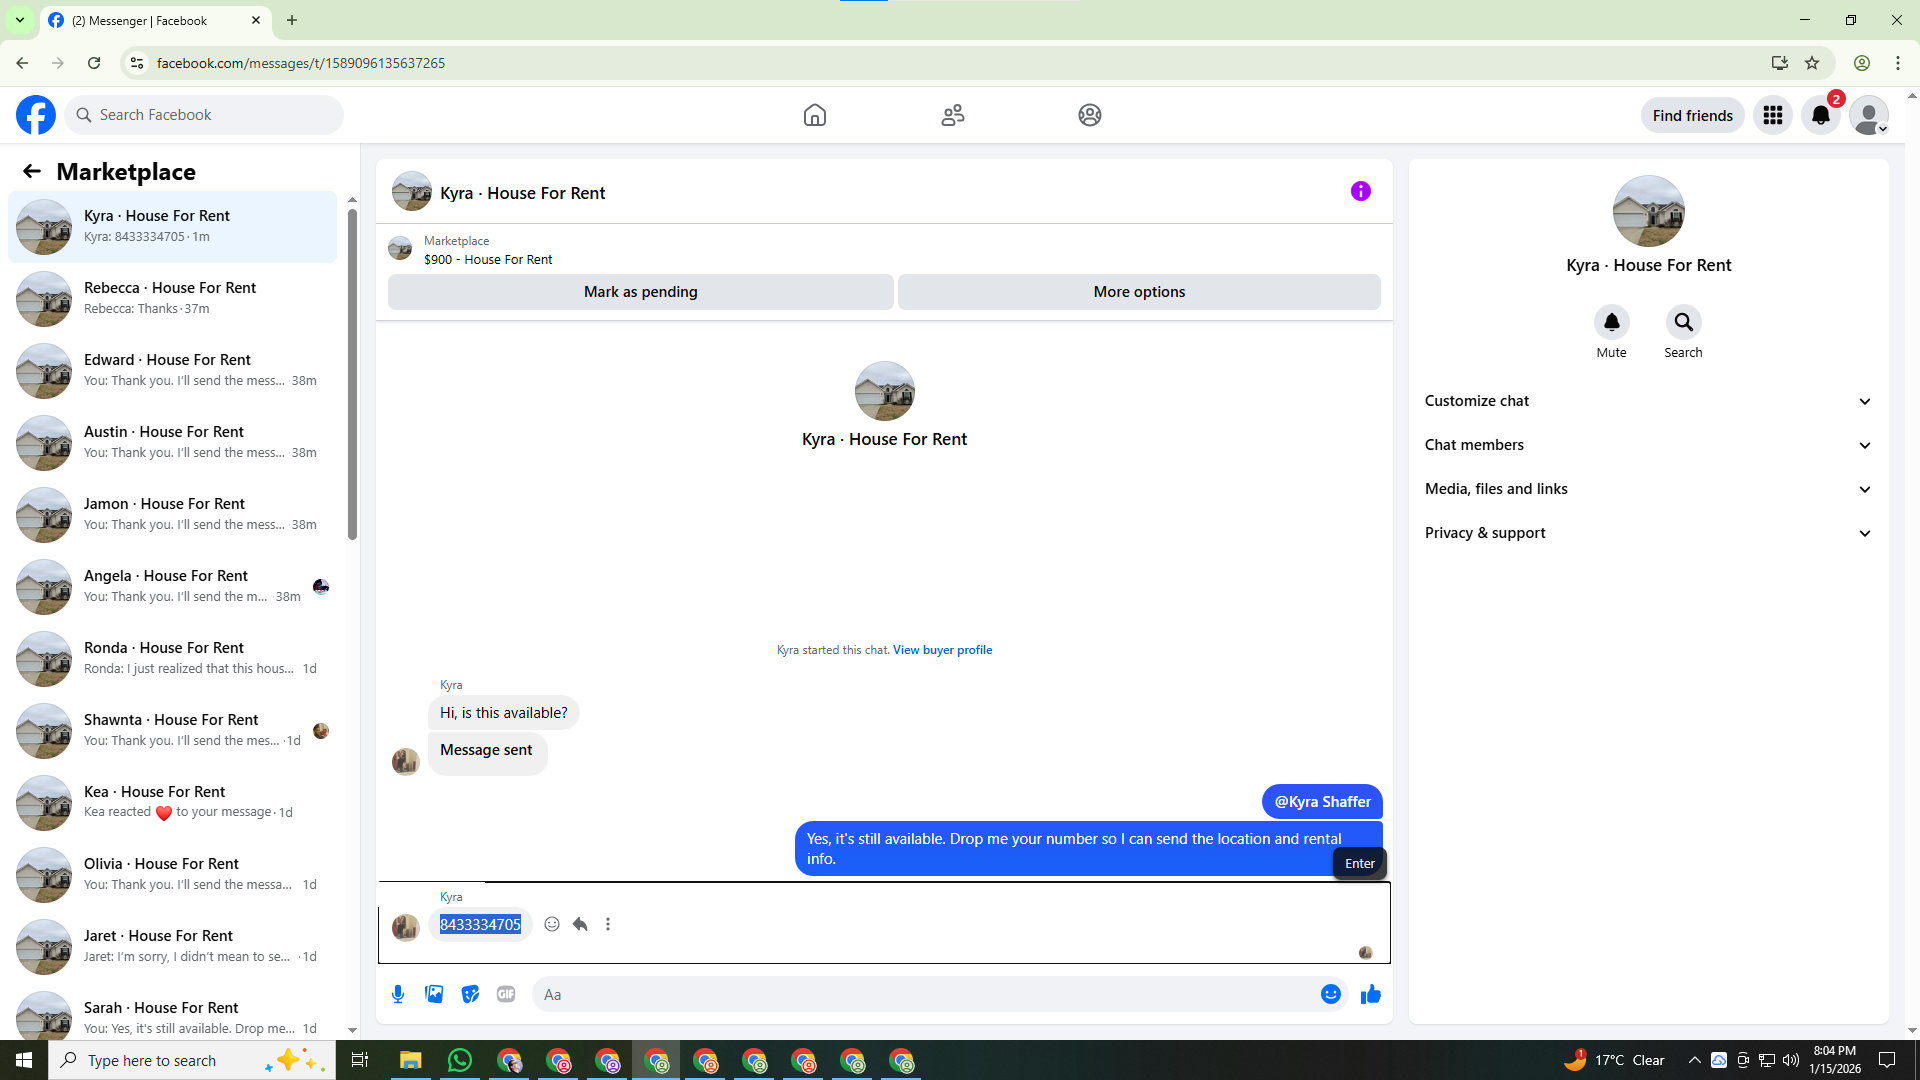Go to the Facebook Home tab

814,115
